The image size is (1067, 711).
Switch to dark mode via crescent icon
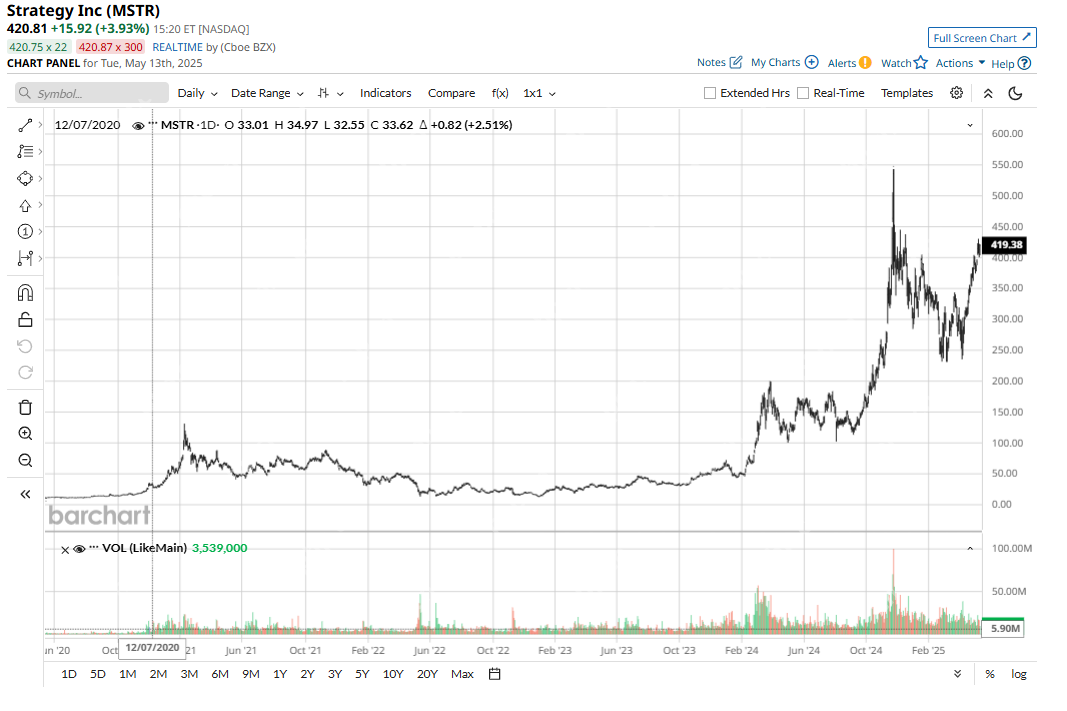click(1015, 92)
